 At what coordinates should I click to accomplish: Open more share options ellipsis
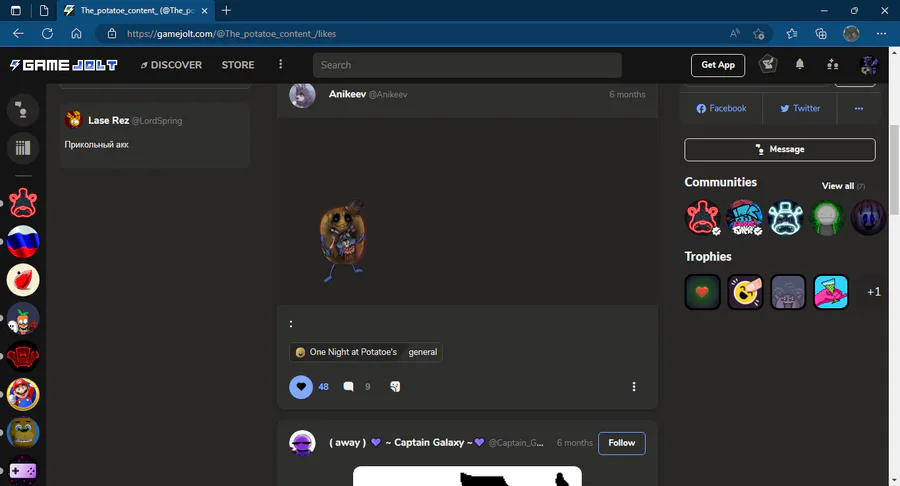click(x=859, y=108)
